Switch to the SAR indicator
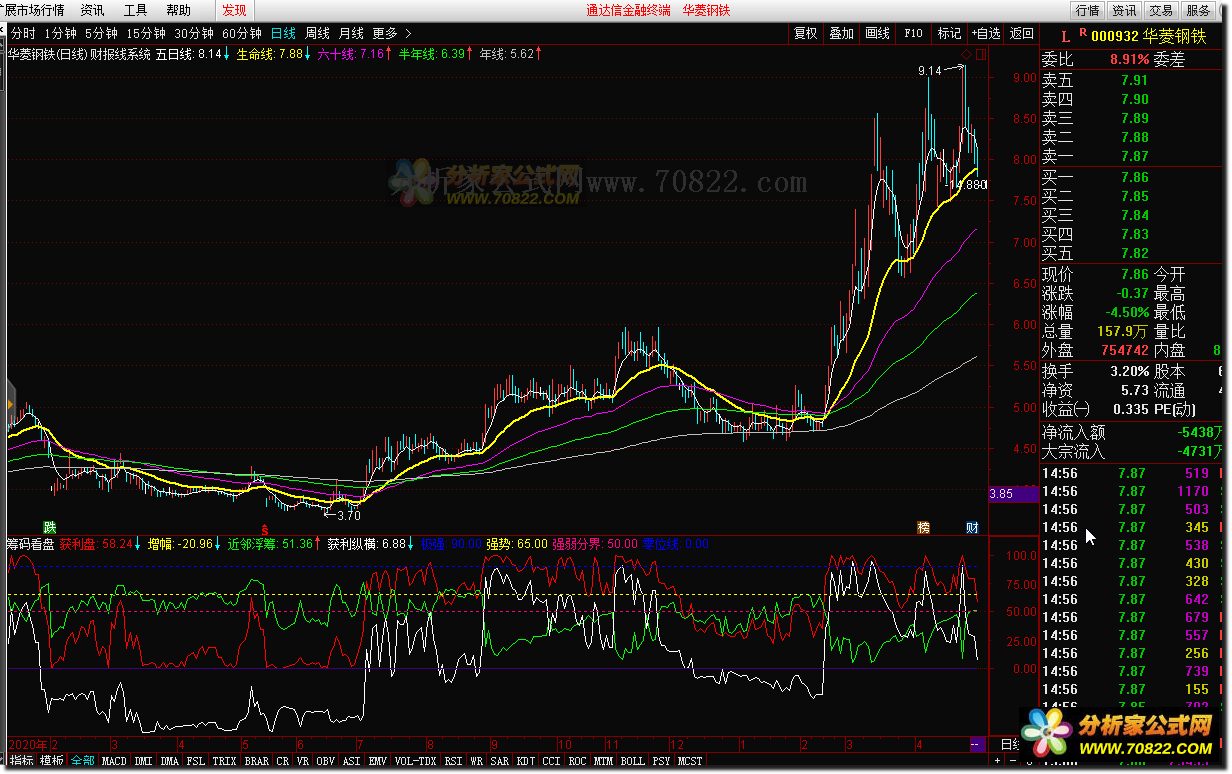 (x=500, y=761)
